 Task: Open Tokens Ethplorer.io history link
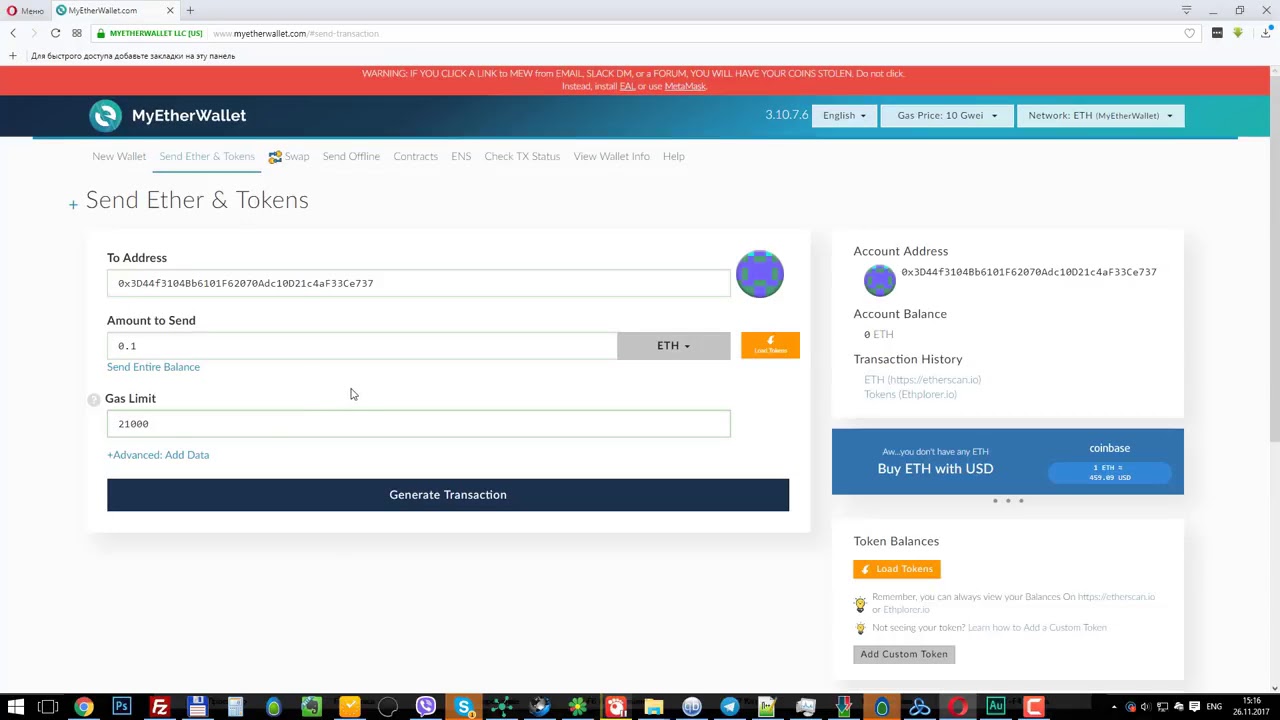910,394
